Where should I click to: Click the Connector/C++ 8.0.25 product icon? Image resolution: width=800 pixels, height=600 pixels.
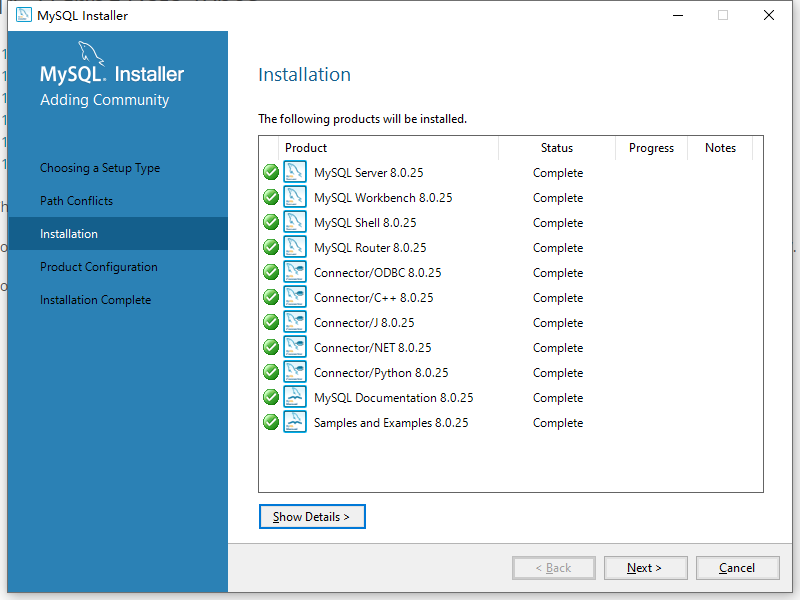coord(295,297)
